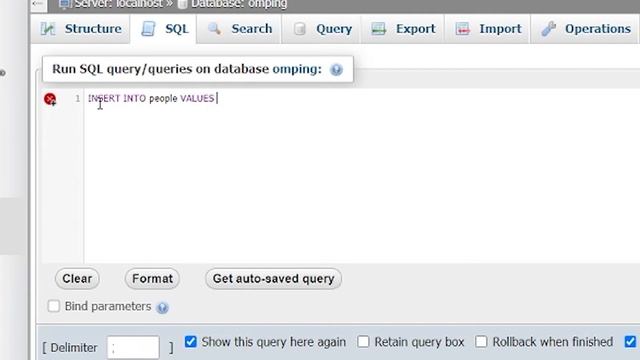Switch to the SQL tab

164,29
